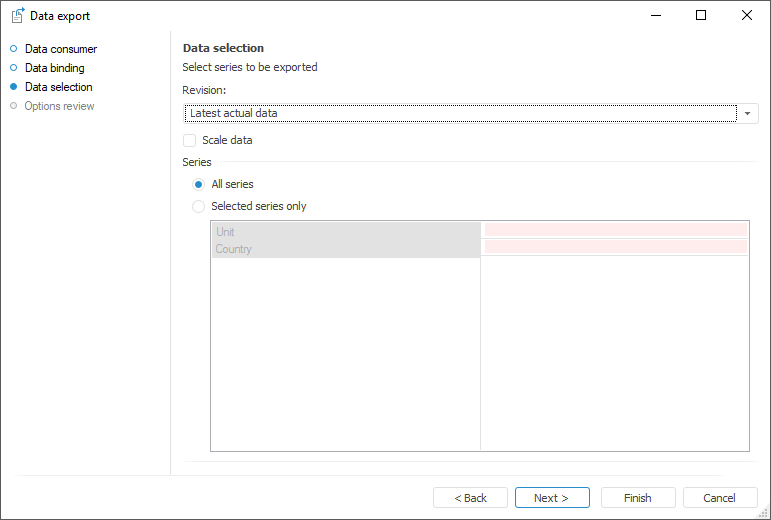
Task: Enable the Scale data checkbox
Action: [x=190, y=141]
